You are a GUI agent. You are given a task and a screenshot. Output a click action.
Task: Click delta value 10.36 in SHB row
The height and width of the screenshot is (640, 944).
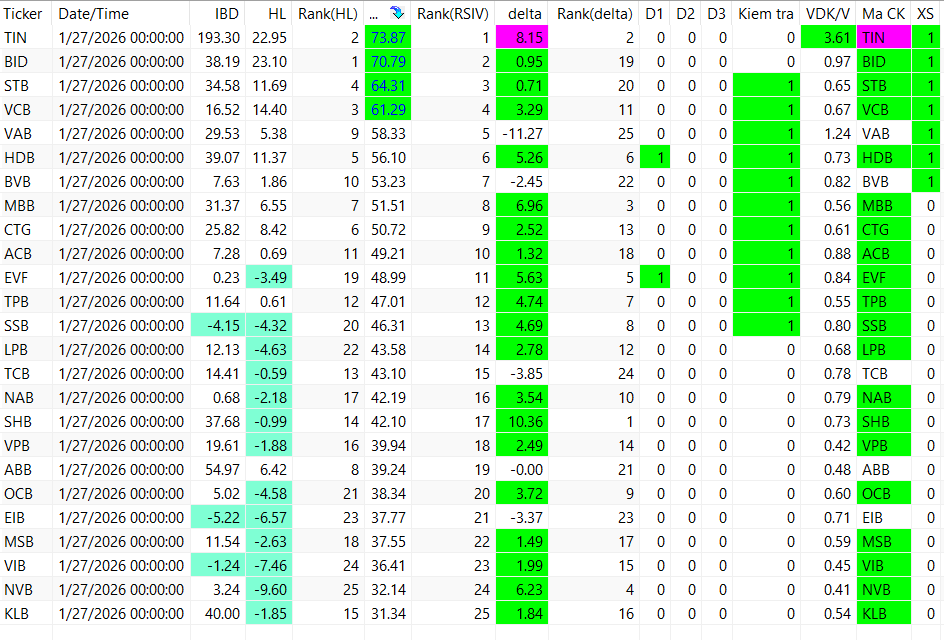click(521, 422)
